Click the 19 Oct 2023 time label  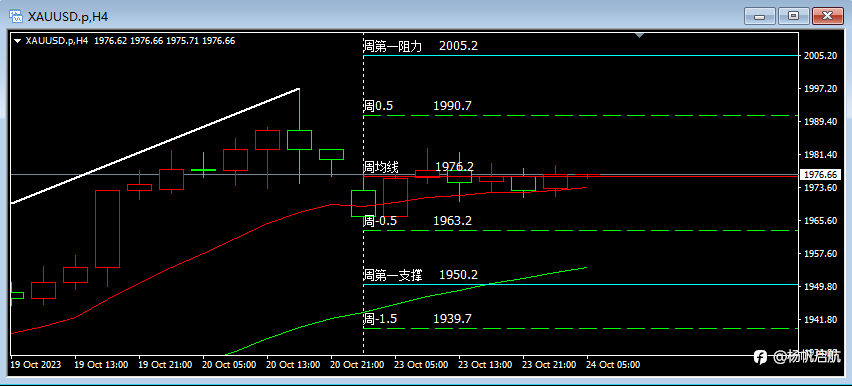click(x=36, y=364)
